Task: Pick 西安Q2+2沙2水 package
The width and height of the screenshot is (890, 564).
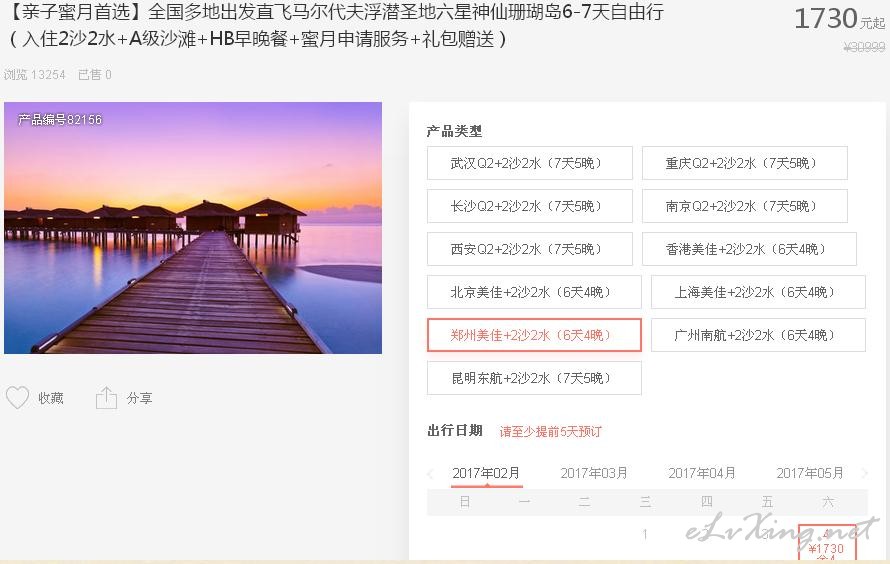Action: click(x=530, y=249)
